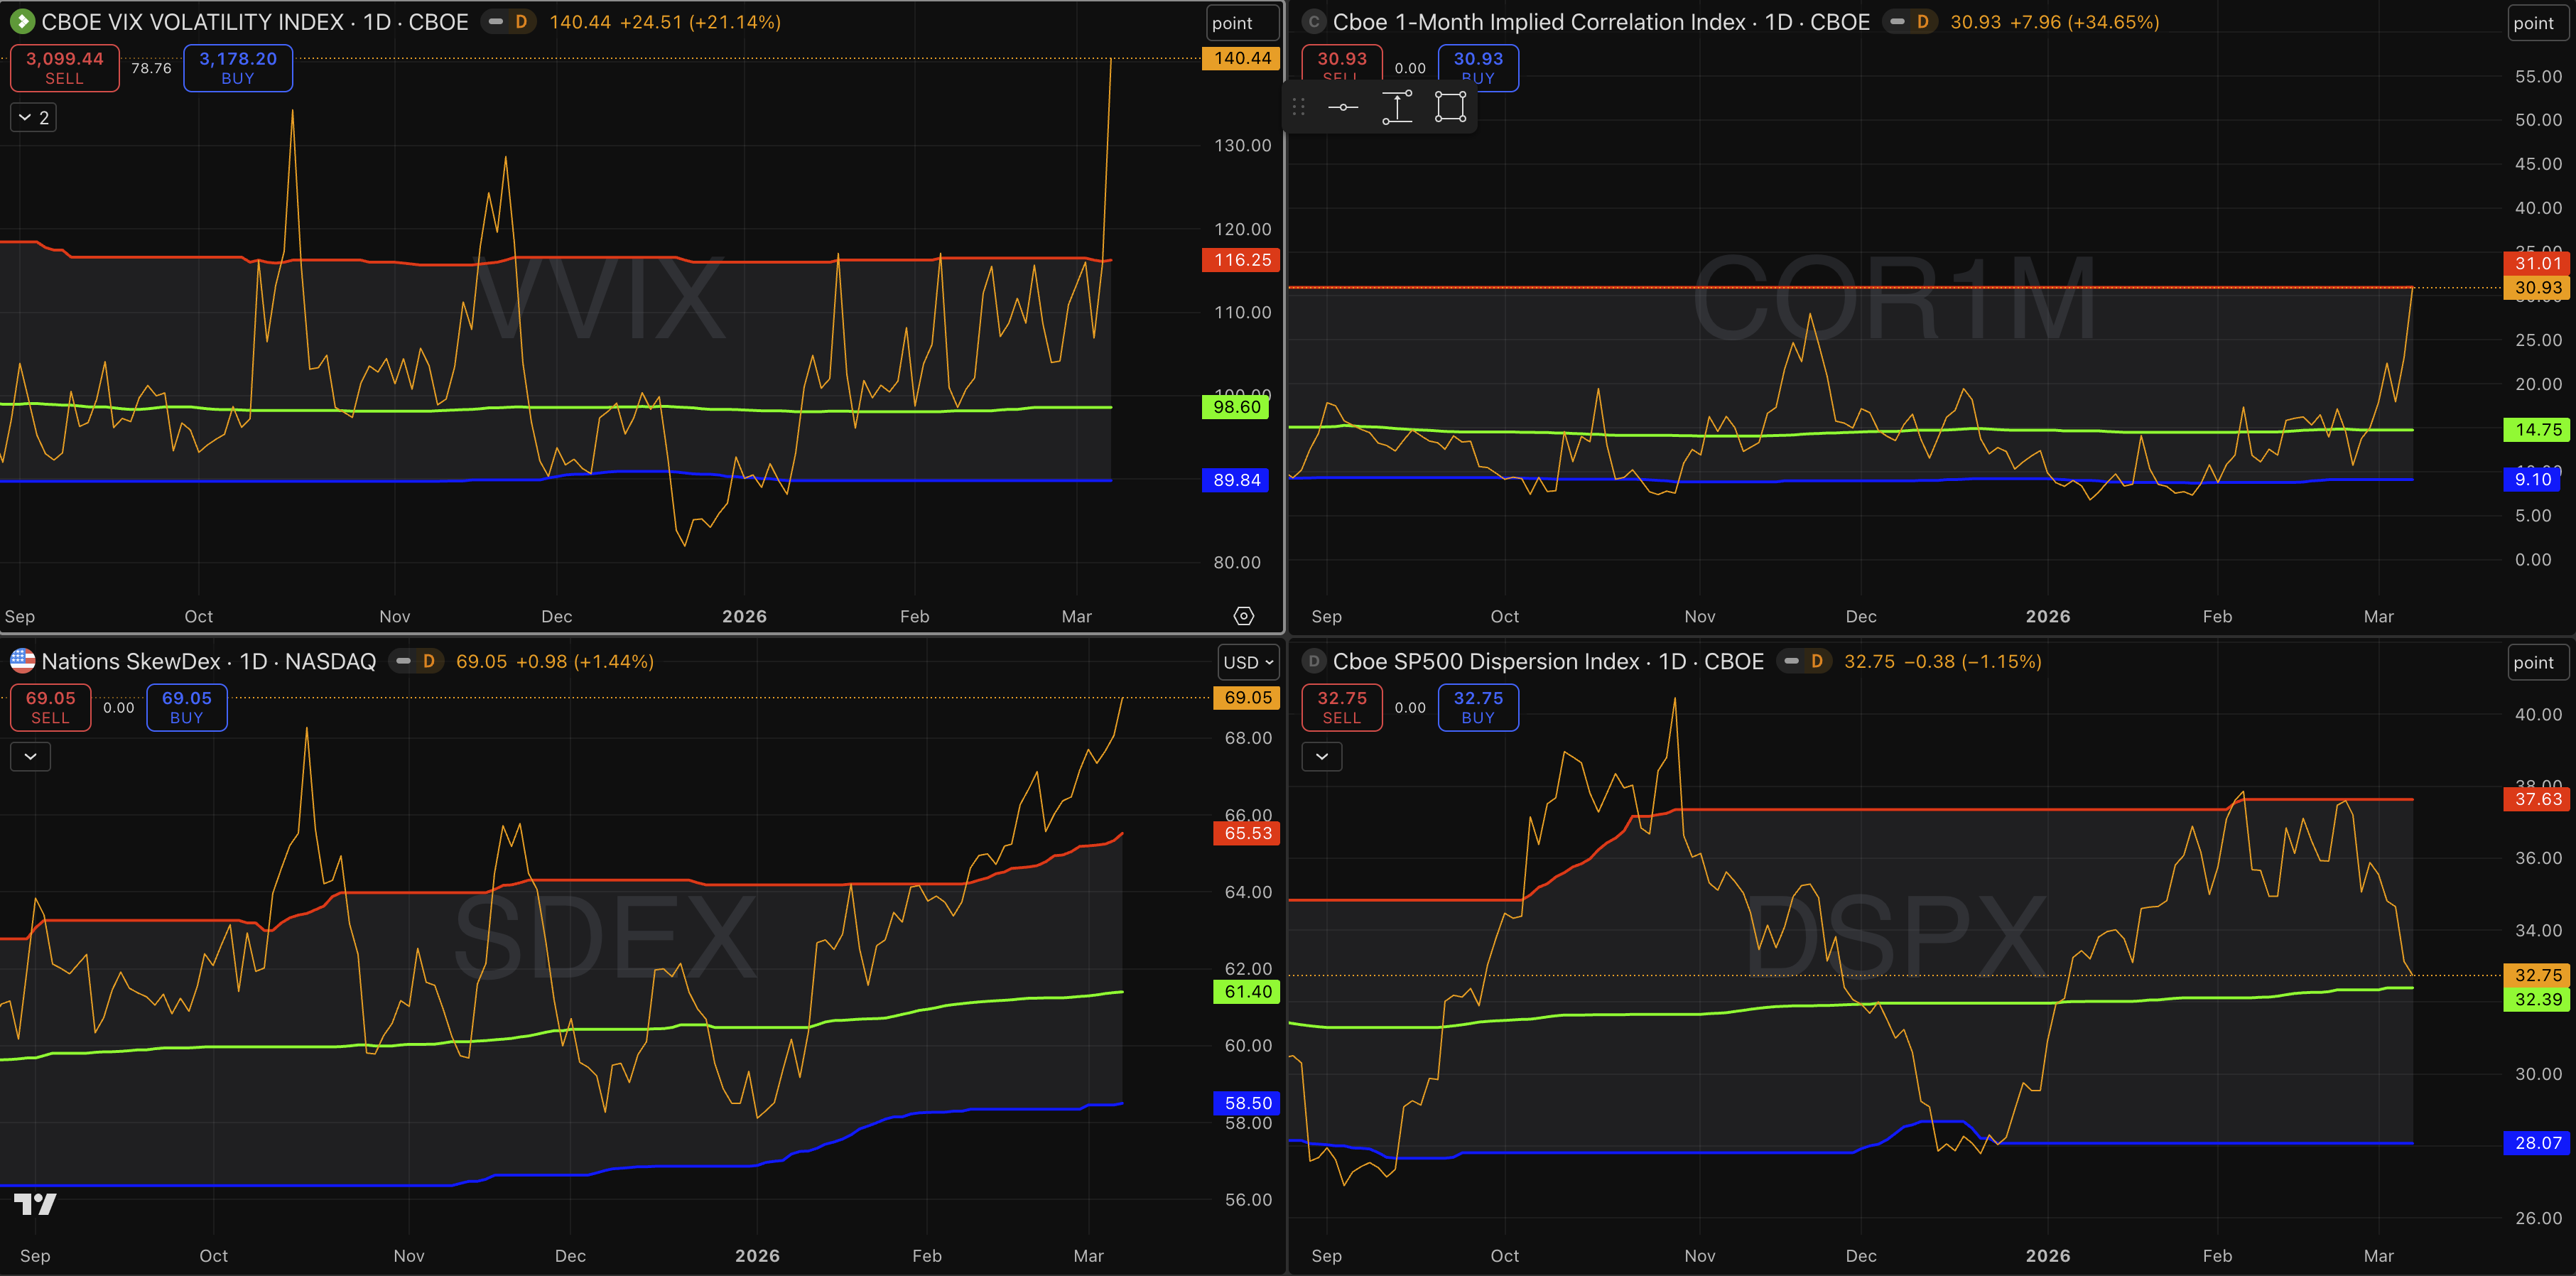Click the 69.05 SELL button on SkewDex chart
The image size is (2576, 1276).
[x=51, y=707]
